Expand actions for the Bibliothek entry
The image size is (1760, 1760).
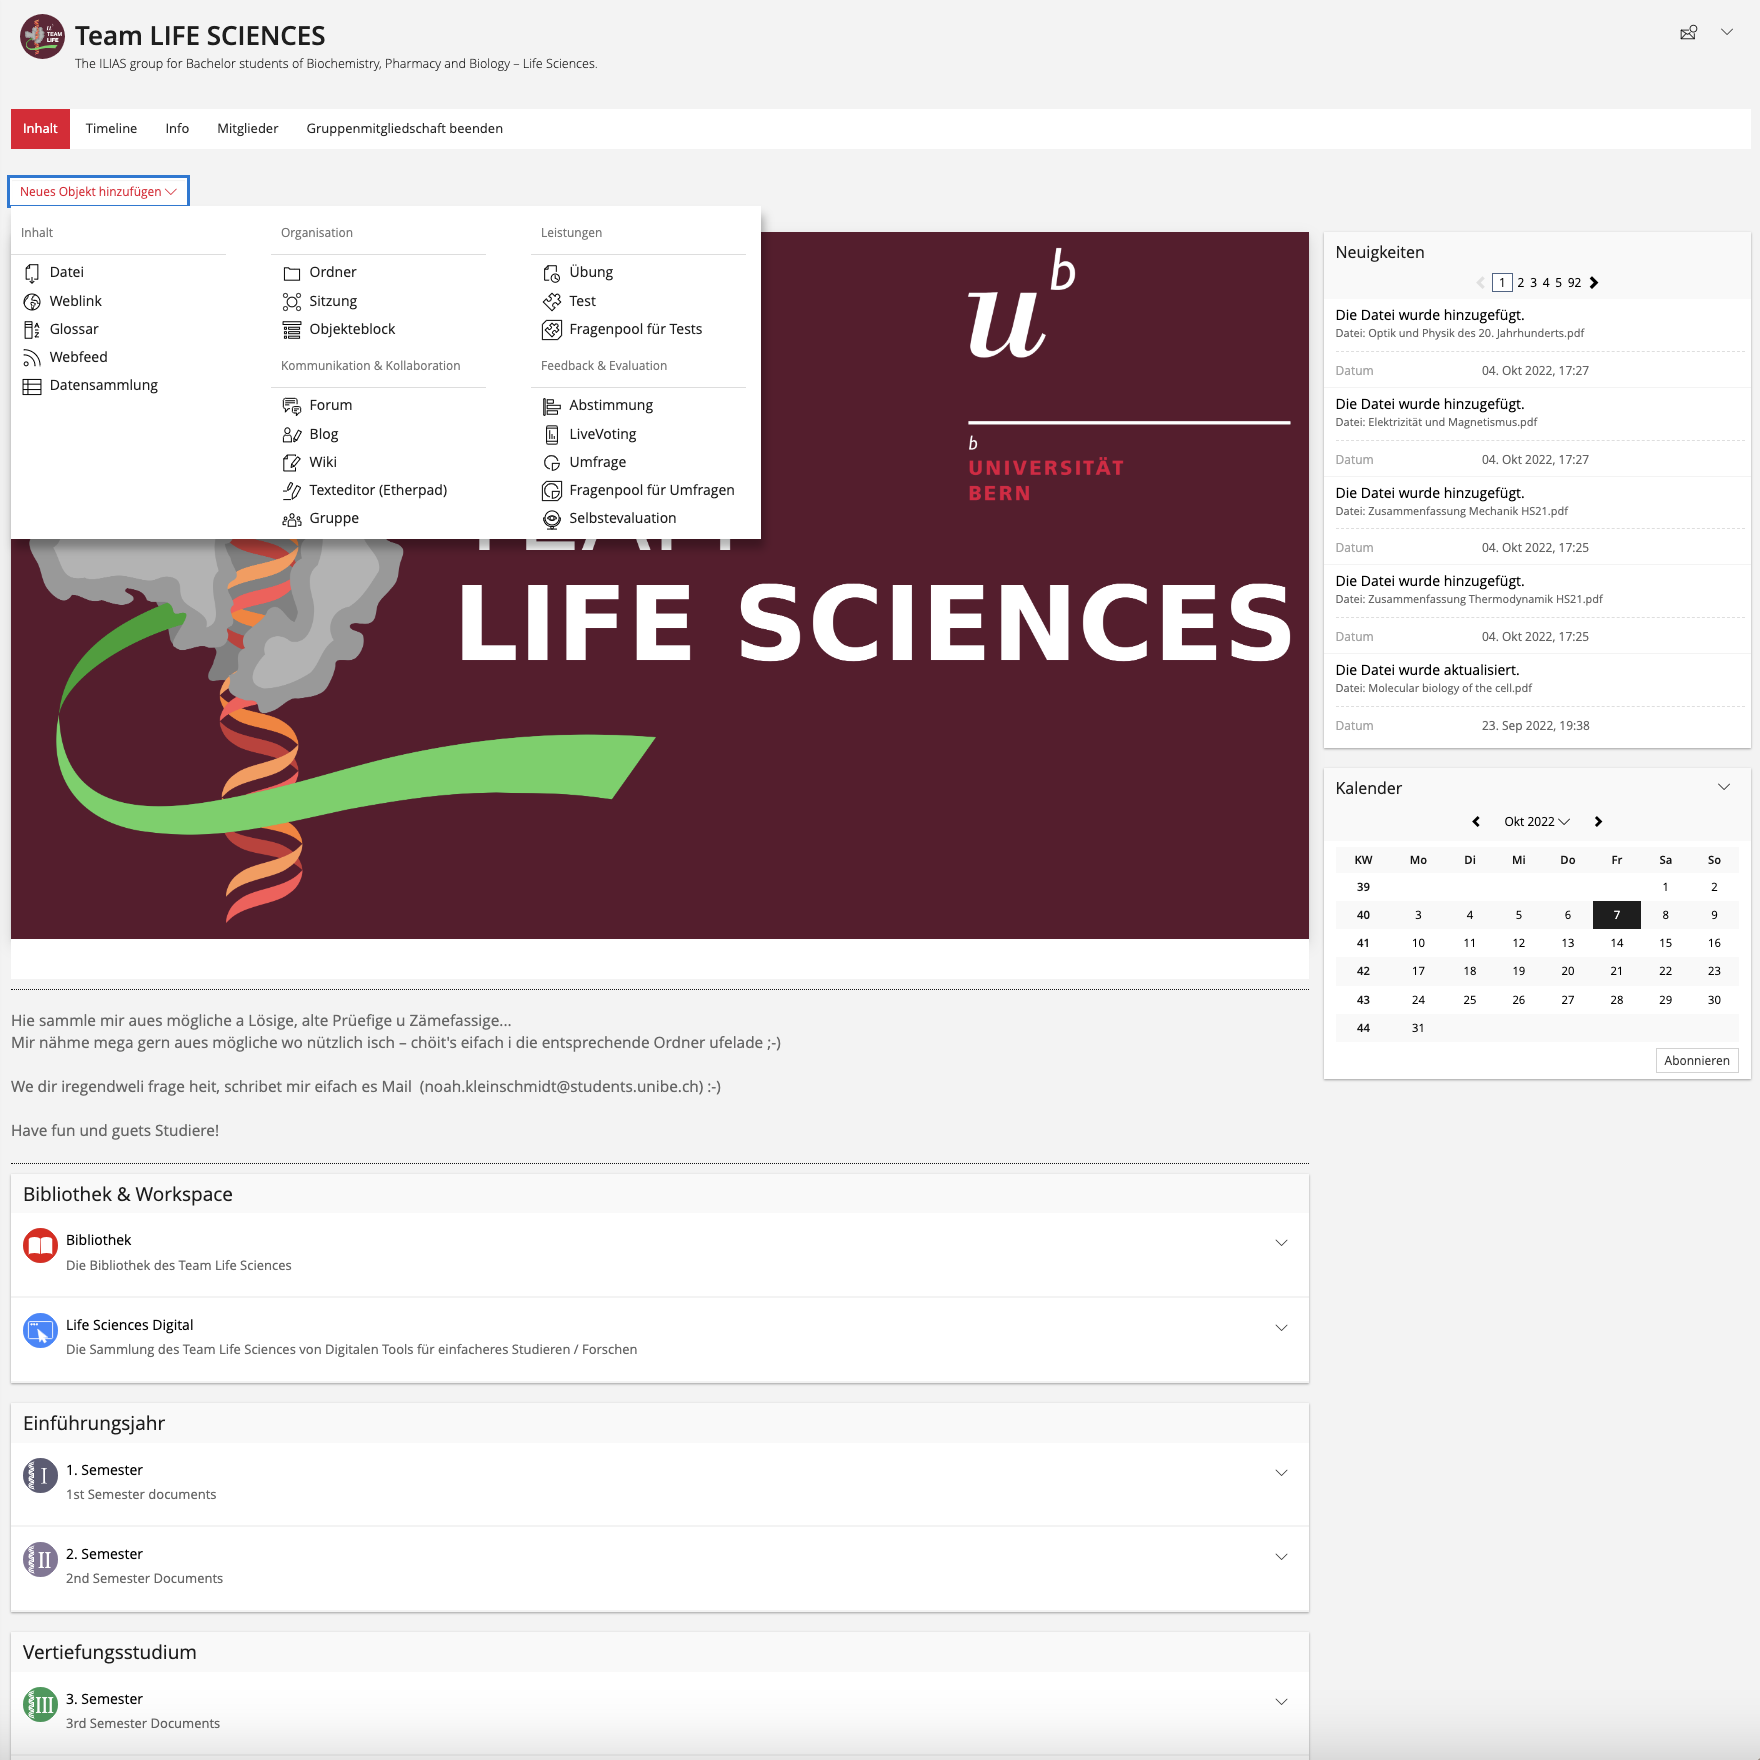pos(1281,1243)
